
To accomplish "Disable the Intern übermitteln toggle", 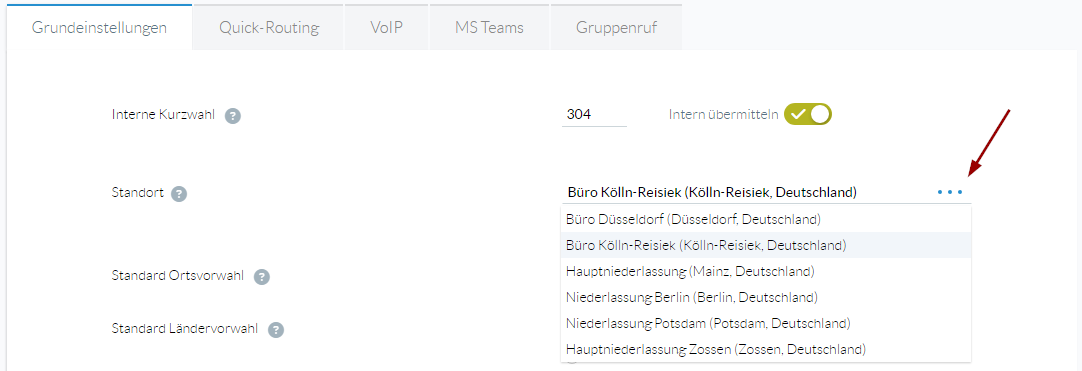I will click(x=808, y=114).
